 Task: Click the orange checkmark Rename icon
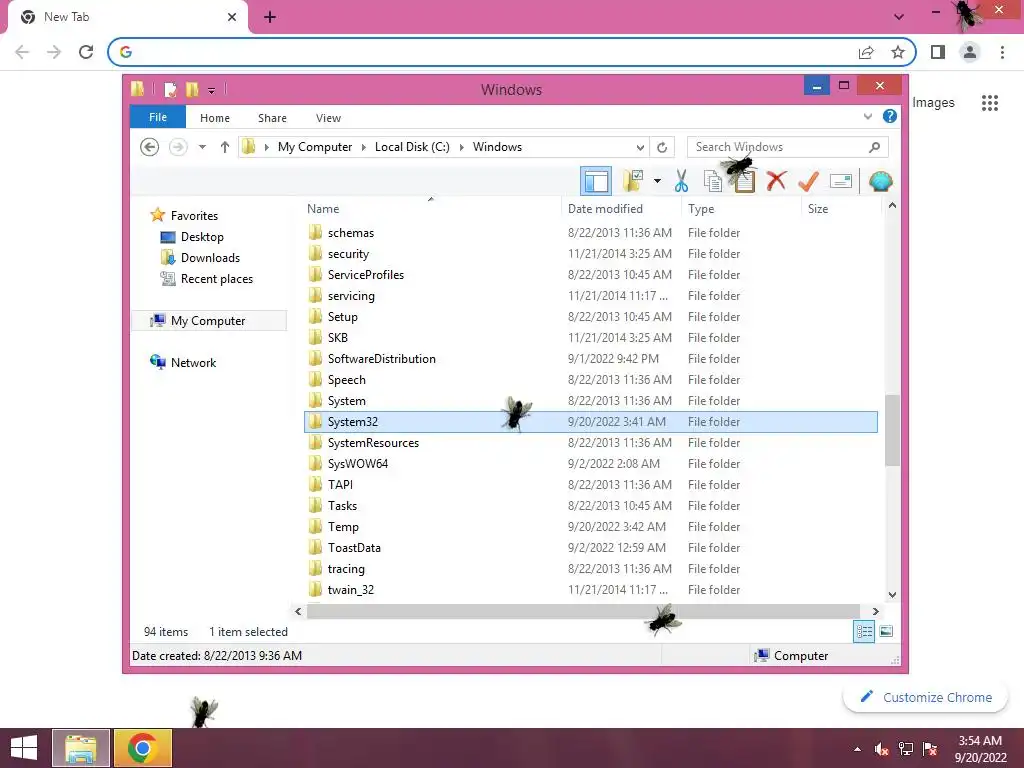pos(808,181)
